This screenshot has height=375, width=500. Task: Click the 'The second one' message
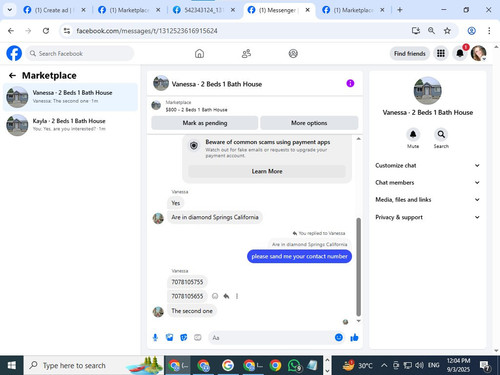[192, 311]
